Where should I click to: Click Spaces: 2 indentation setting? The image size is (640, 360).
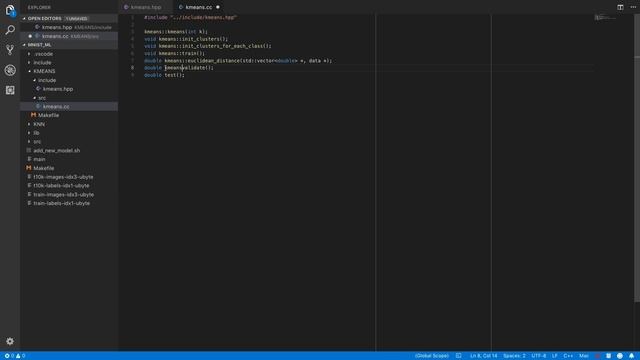point(514,356)
